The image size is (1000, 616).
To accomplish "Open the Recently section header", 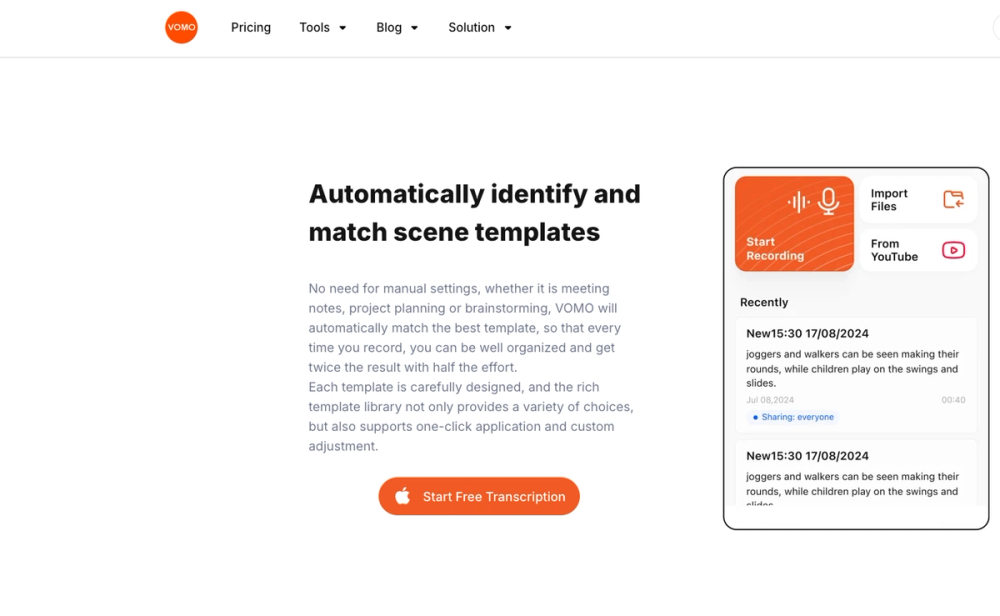I will (763, 302).
